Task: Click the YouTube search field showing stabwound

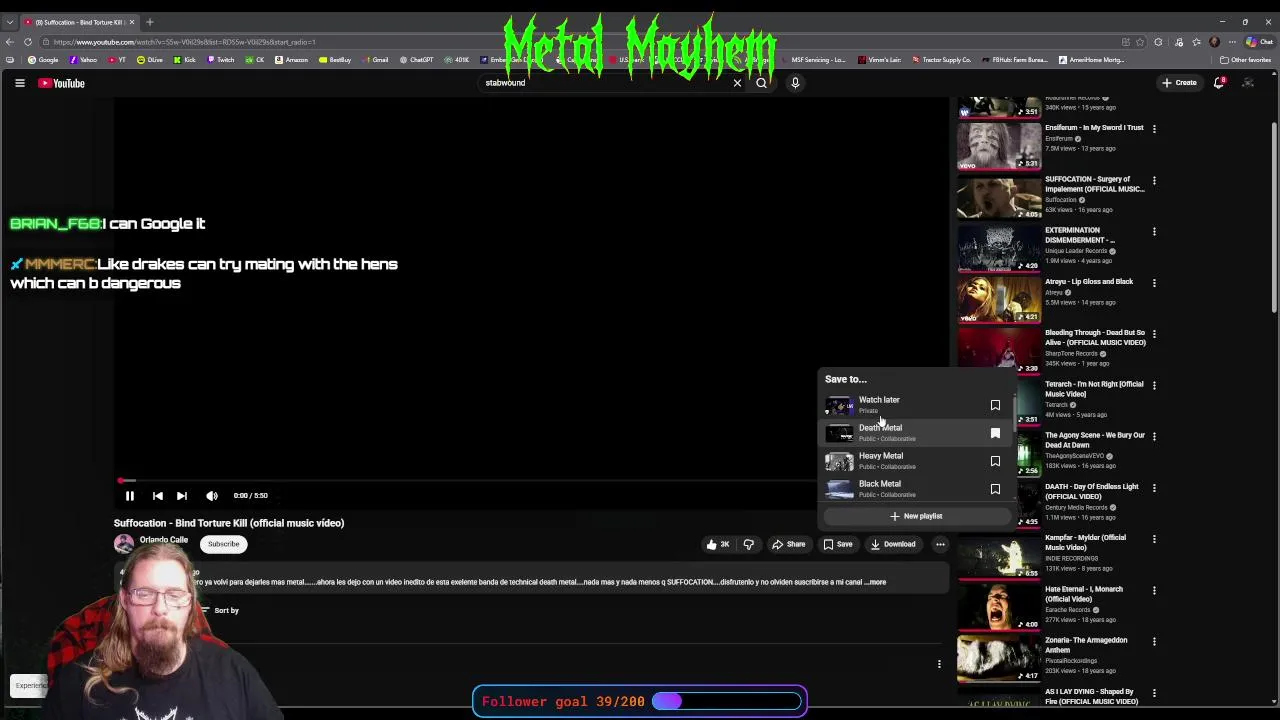Action: [x=605, y=83]
